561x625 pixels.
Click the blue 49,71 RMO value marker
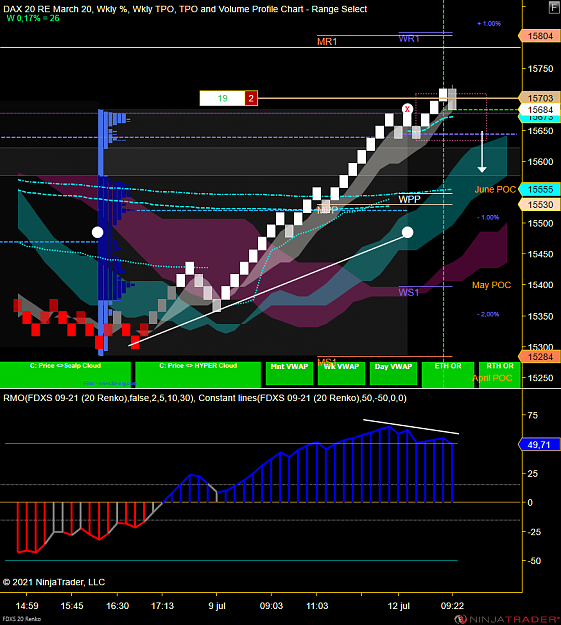coord(540,444)
